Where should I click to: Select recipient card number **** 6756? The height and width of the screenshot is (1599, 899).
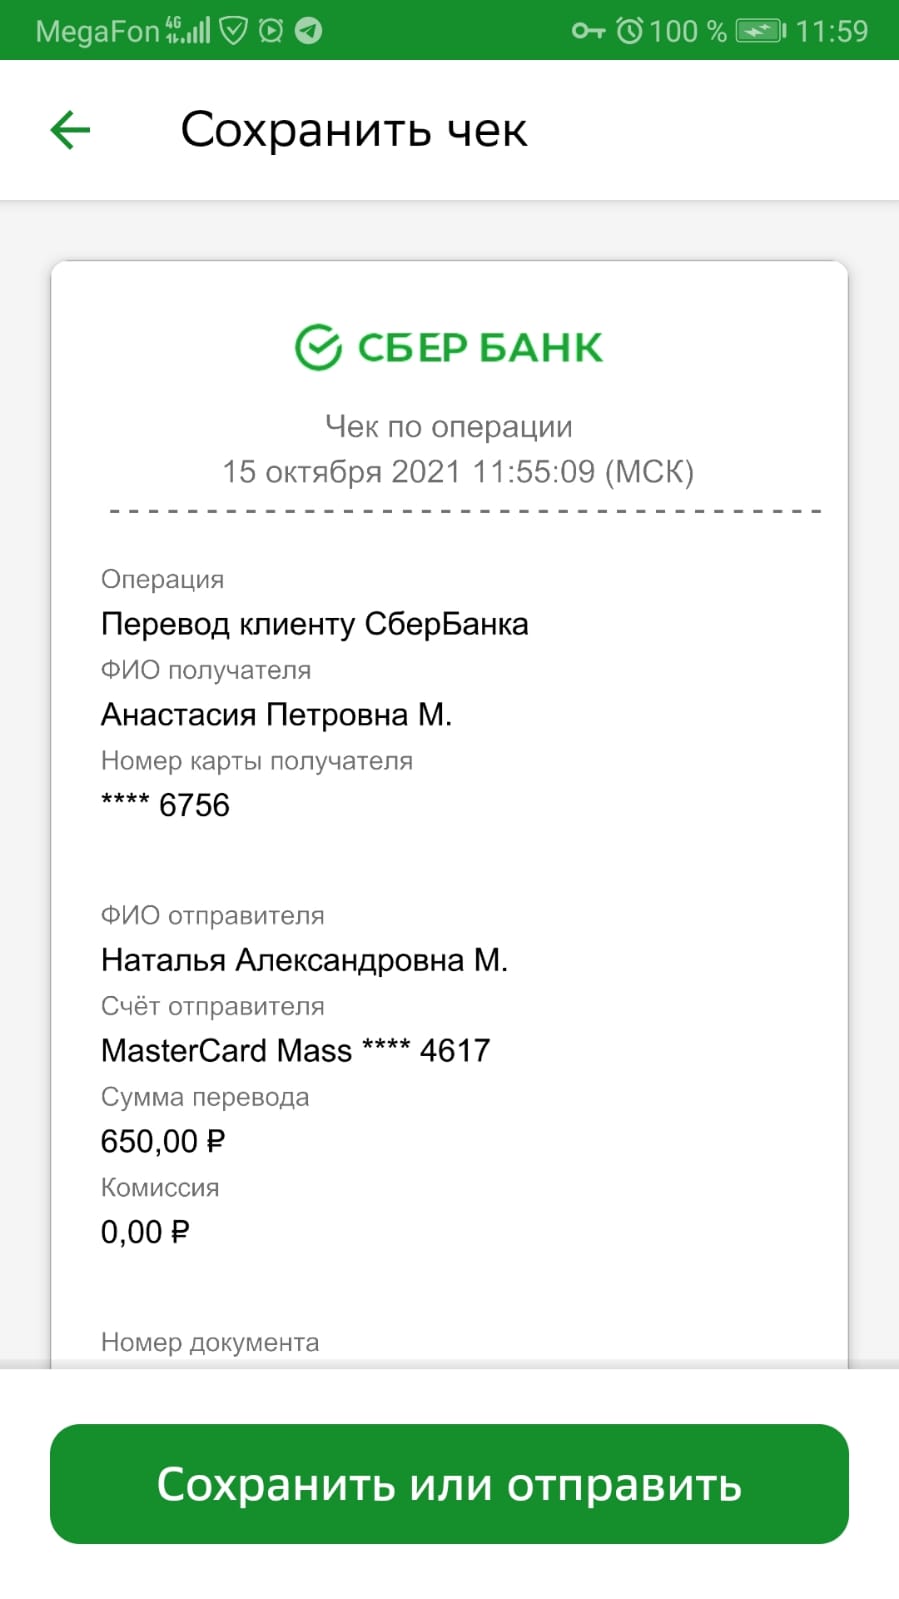click(x=165, y=805)
